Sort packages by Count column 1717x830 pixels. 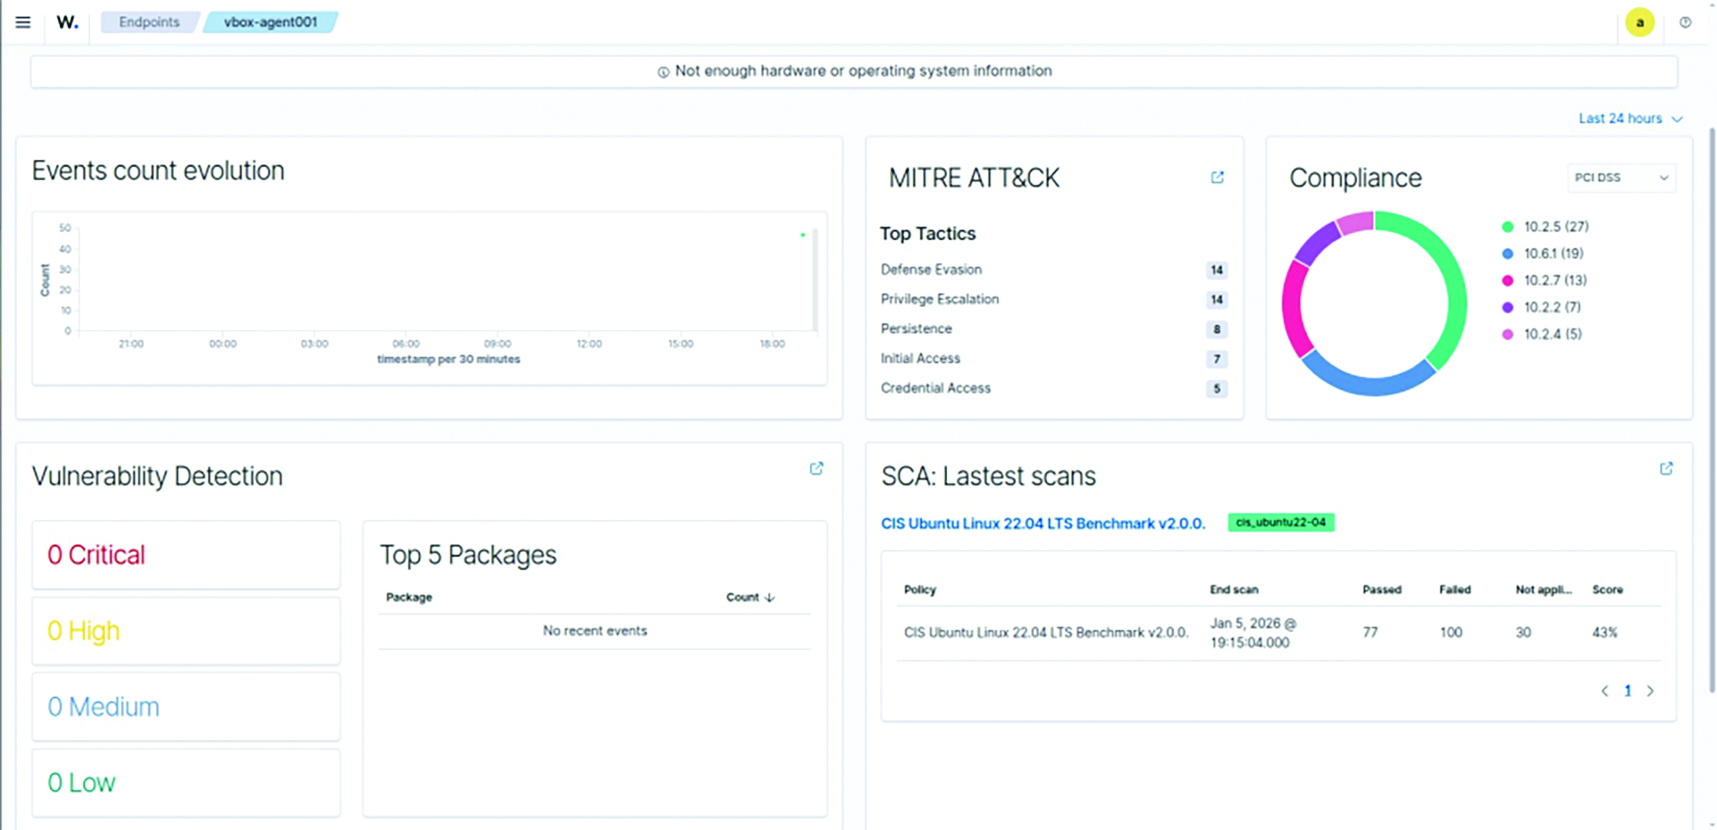[x=749, y=597]
